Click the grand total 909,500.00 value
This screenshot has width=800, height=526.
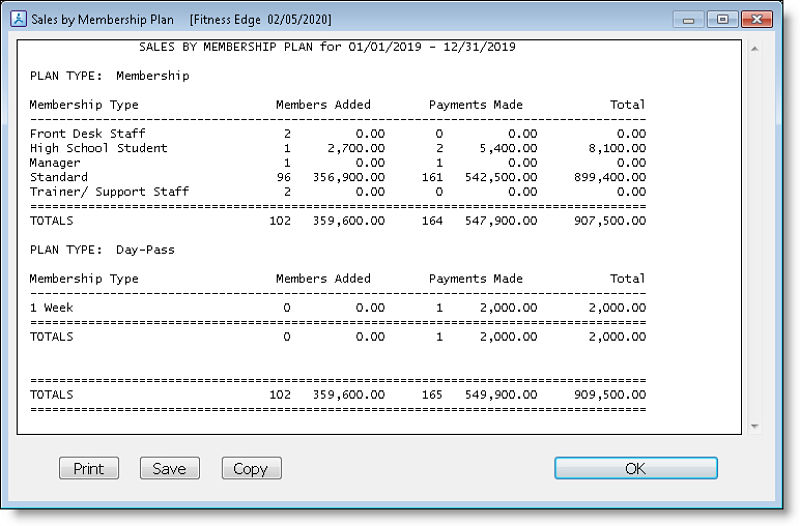pos(610,395)
